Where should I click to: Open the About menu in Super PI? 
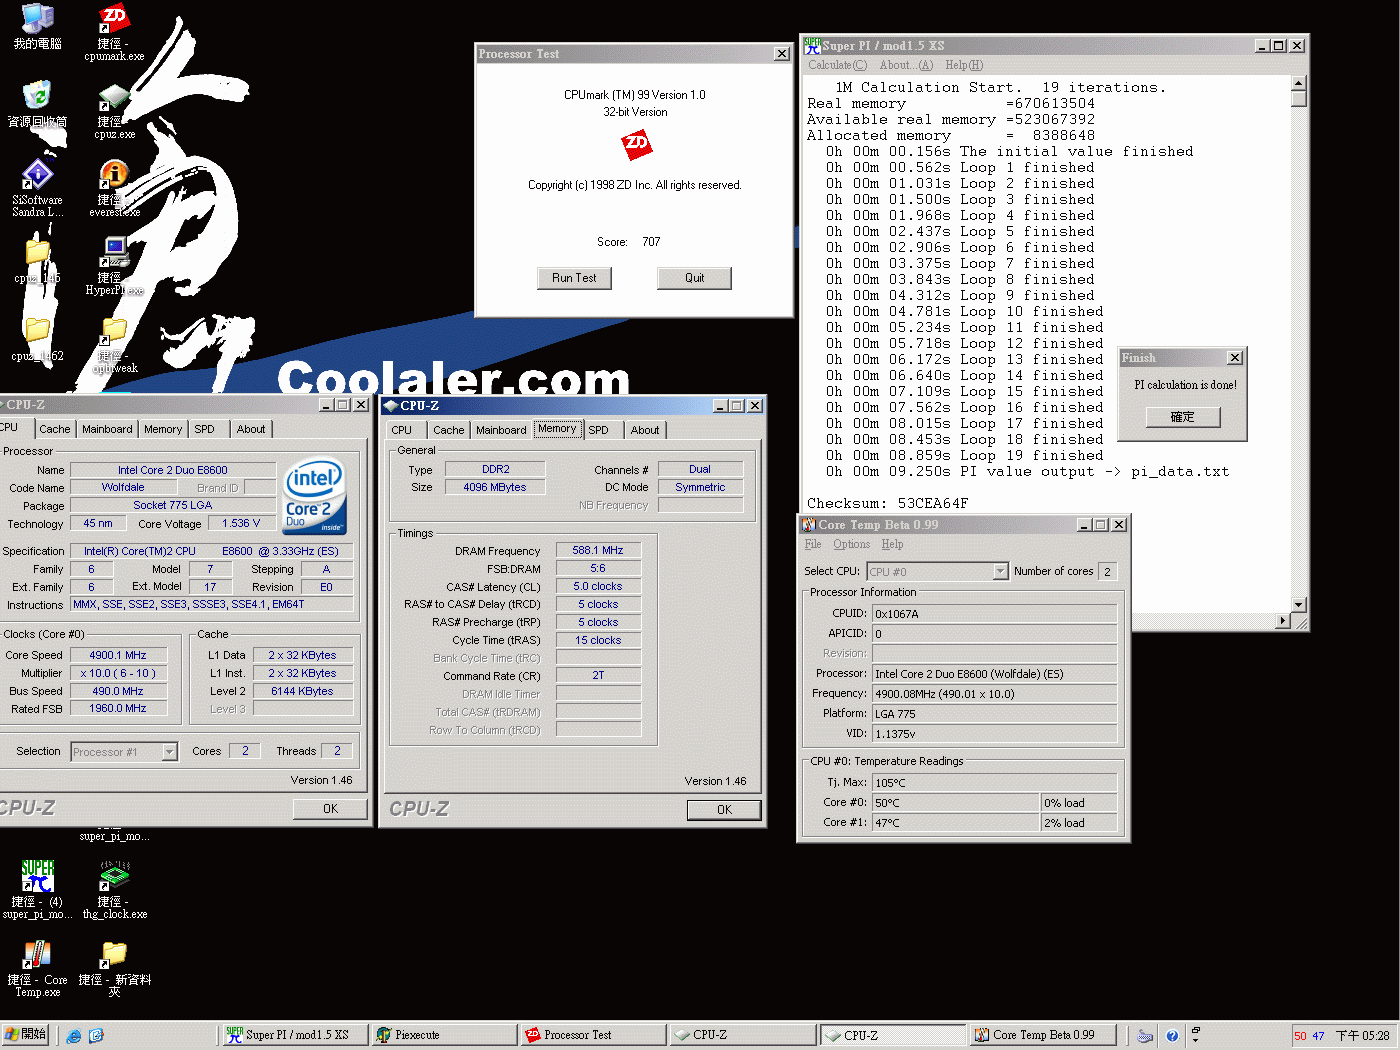click(906, 65)
